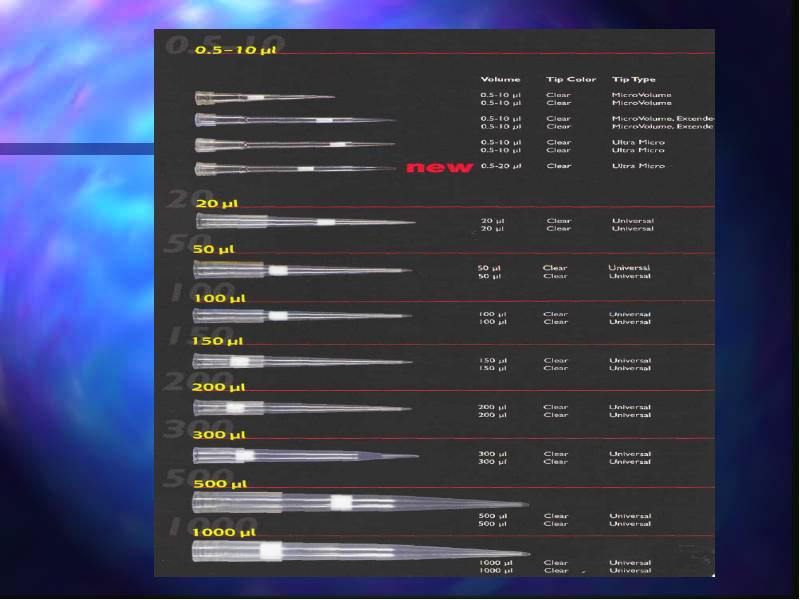This screenshot has width=800, height=600.
Task: Click the shortest MicroVolume tip image
Action: point(265,97)
